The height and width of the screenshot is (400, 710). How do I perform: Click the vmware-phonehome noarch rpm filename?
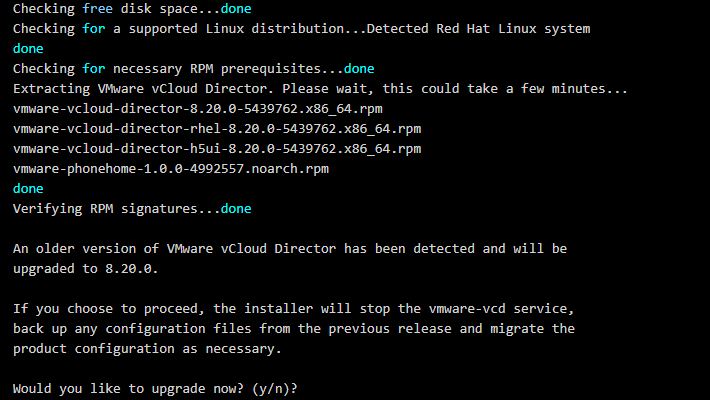click(x=171, y=168)
